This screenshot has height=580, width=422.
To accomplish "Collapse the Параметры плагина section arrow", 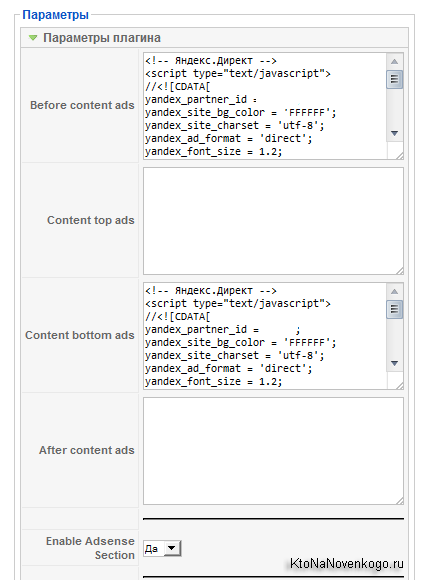I will pos(33,38).
